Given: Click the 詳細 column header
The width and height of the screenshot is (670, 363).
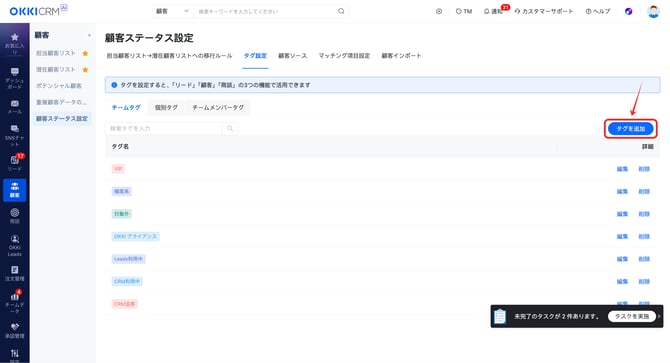Looking at the screenshot, I should [647, 146].
